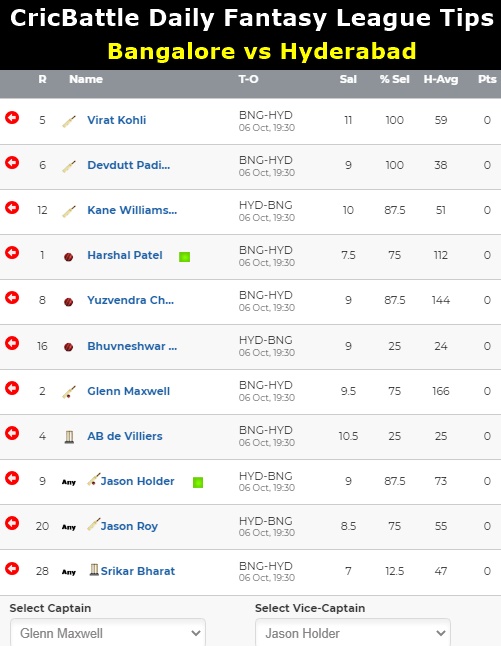Click wicket icon next to AB de Villiers

69,437
